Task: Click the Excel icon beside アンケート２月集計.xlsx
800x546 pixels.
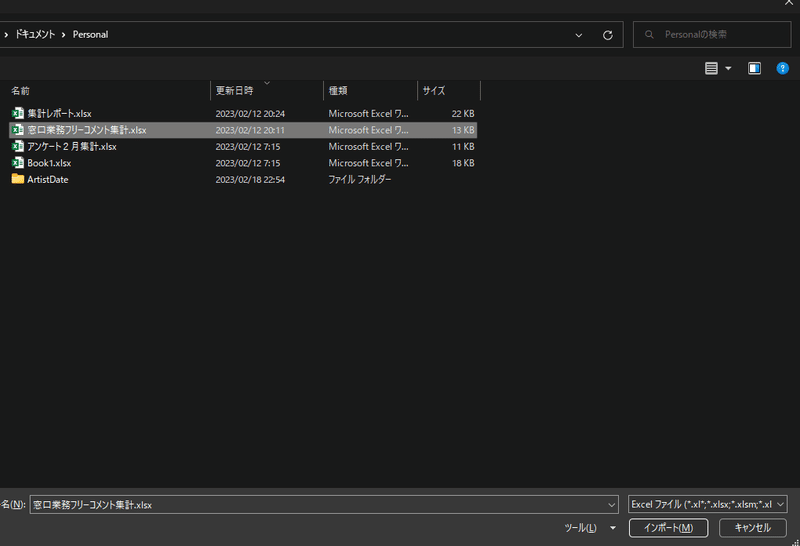Action: 18,146
